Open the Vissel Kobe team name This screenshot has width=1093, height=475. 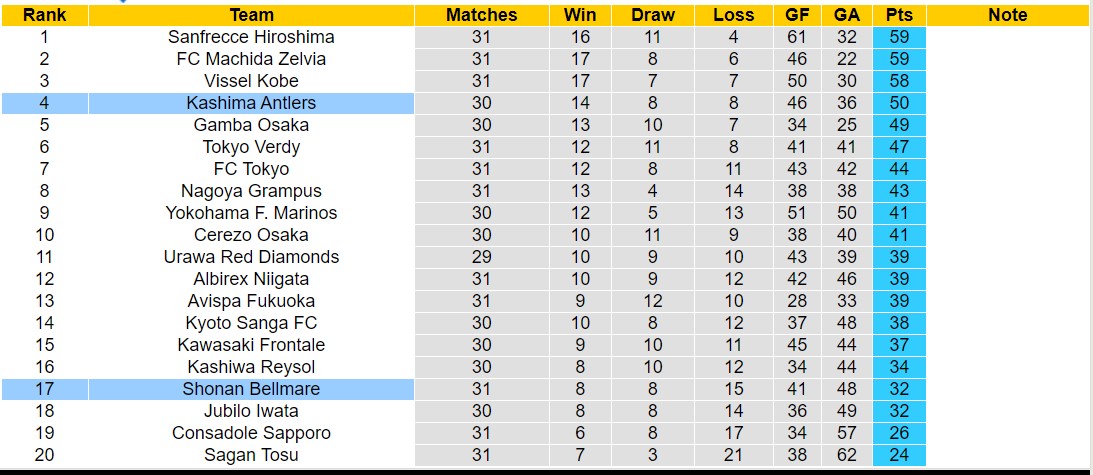251,81
